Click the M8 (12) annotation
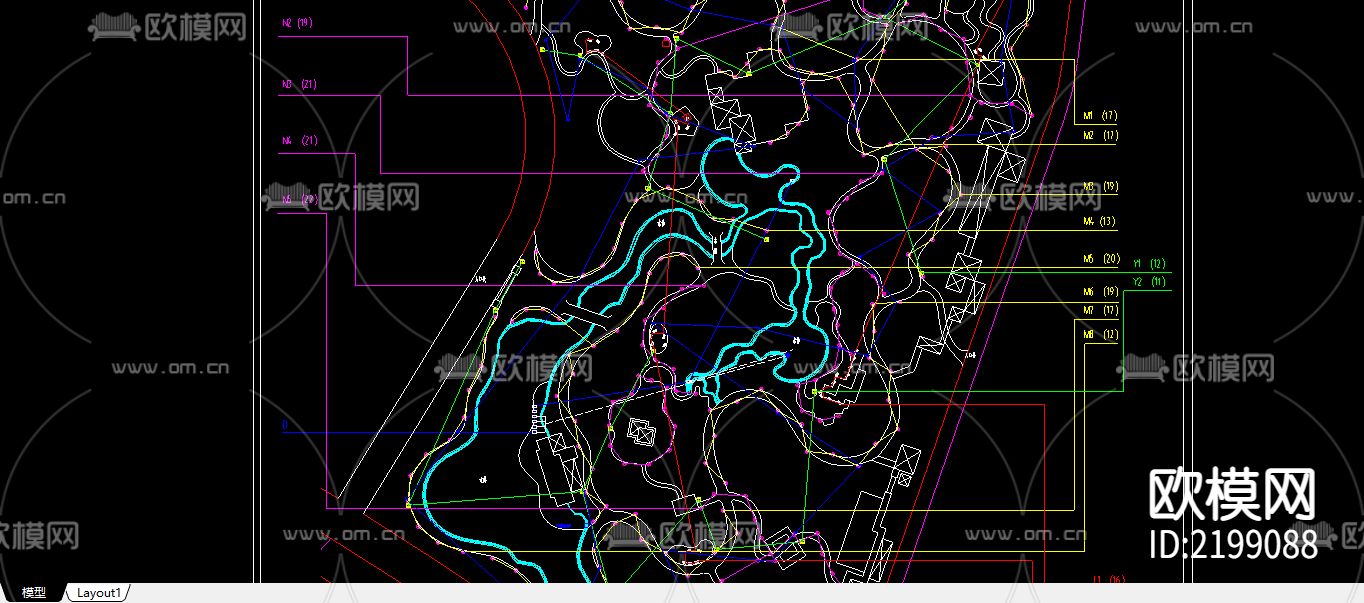1364x603 pixels. point(1100,335)
